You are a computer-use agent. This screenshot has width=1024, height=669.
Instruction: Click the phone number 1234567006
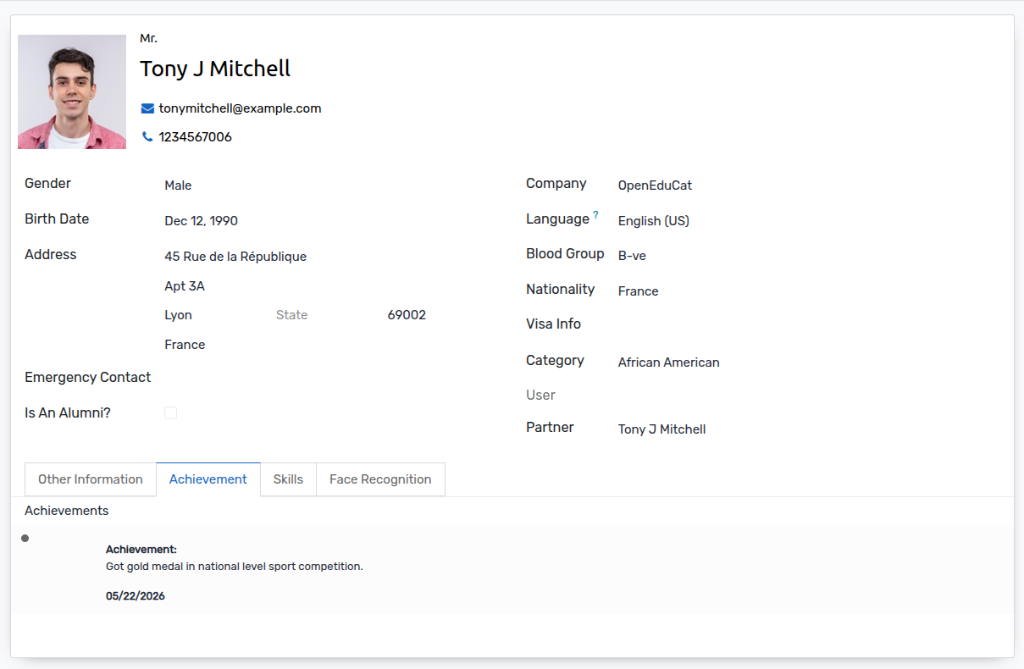coord(195,137)
